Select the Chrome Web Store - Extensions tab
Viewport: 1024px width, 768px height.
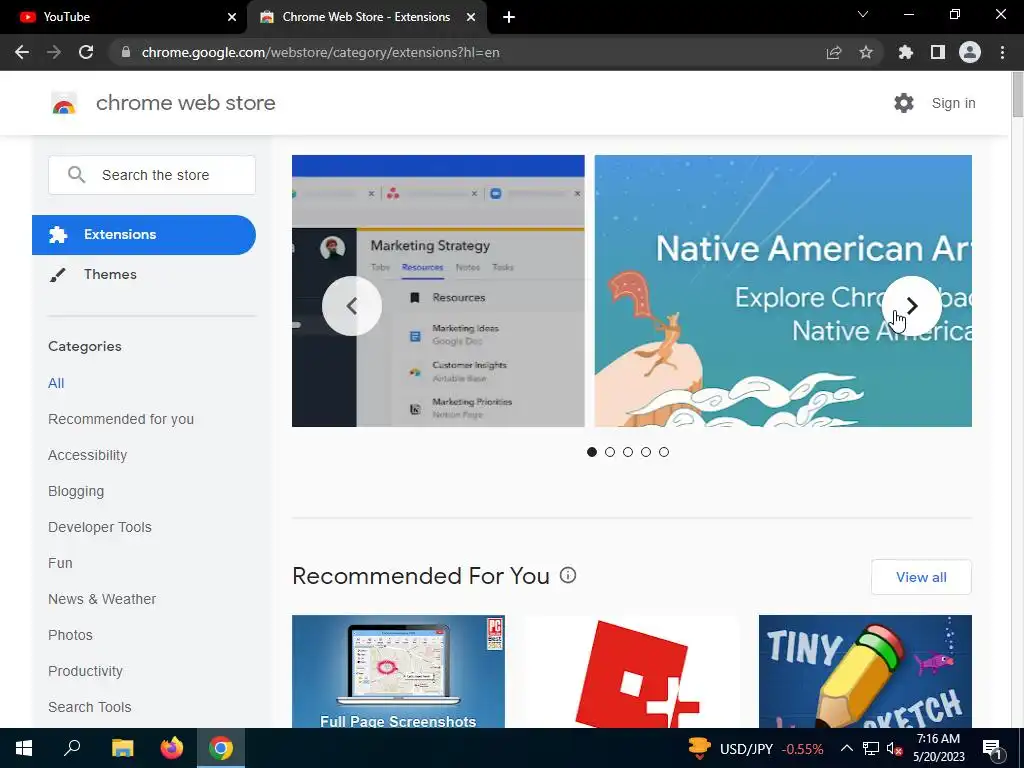tap(367, 17)
